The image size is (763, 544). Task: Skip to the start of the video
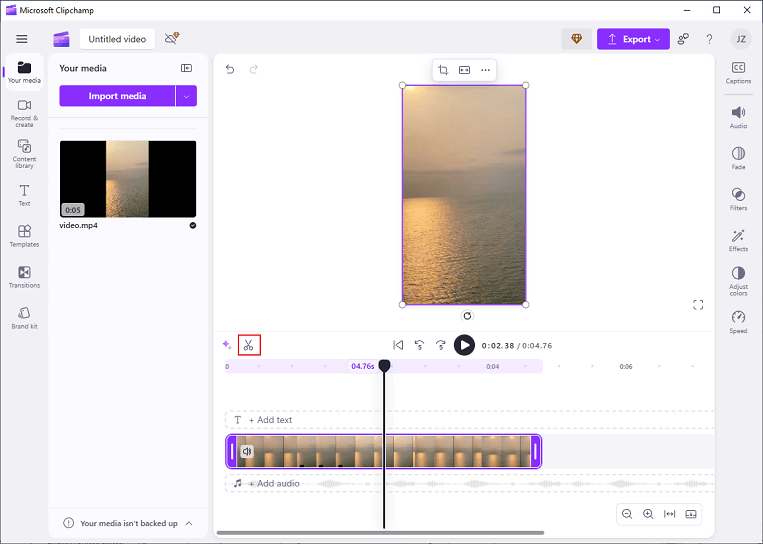tap(398, 345)
